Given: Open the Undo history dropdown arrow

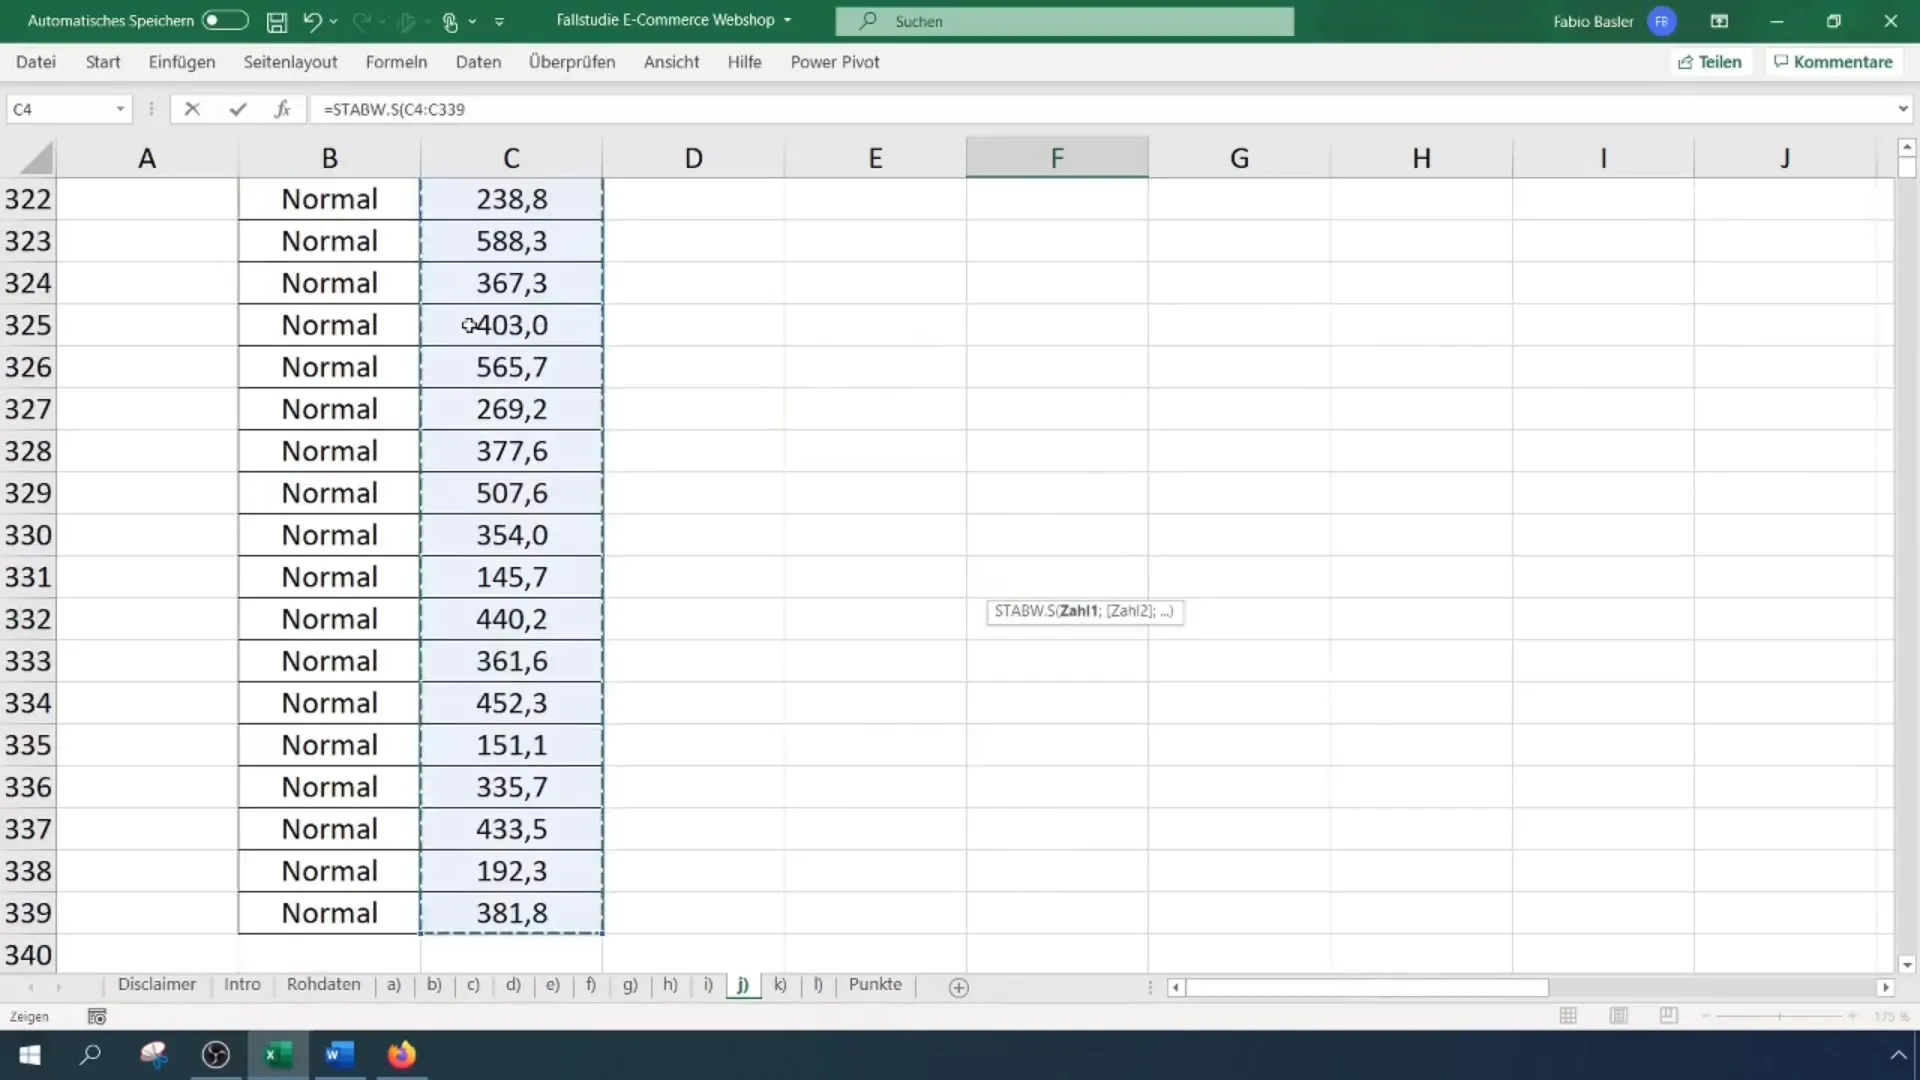Looking at the screenshot, I should coord(334,21).
